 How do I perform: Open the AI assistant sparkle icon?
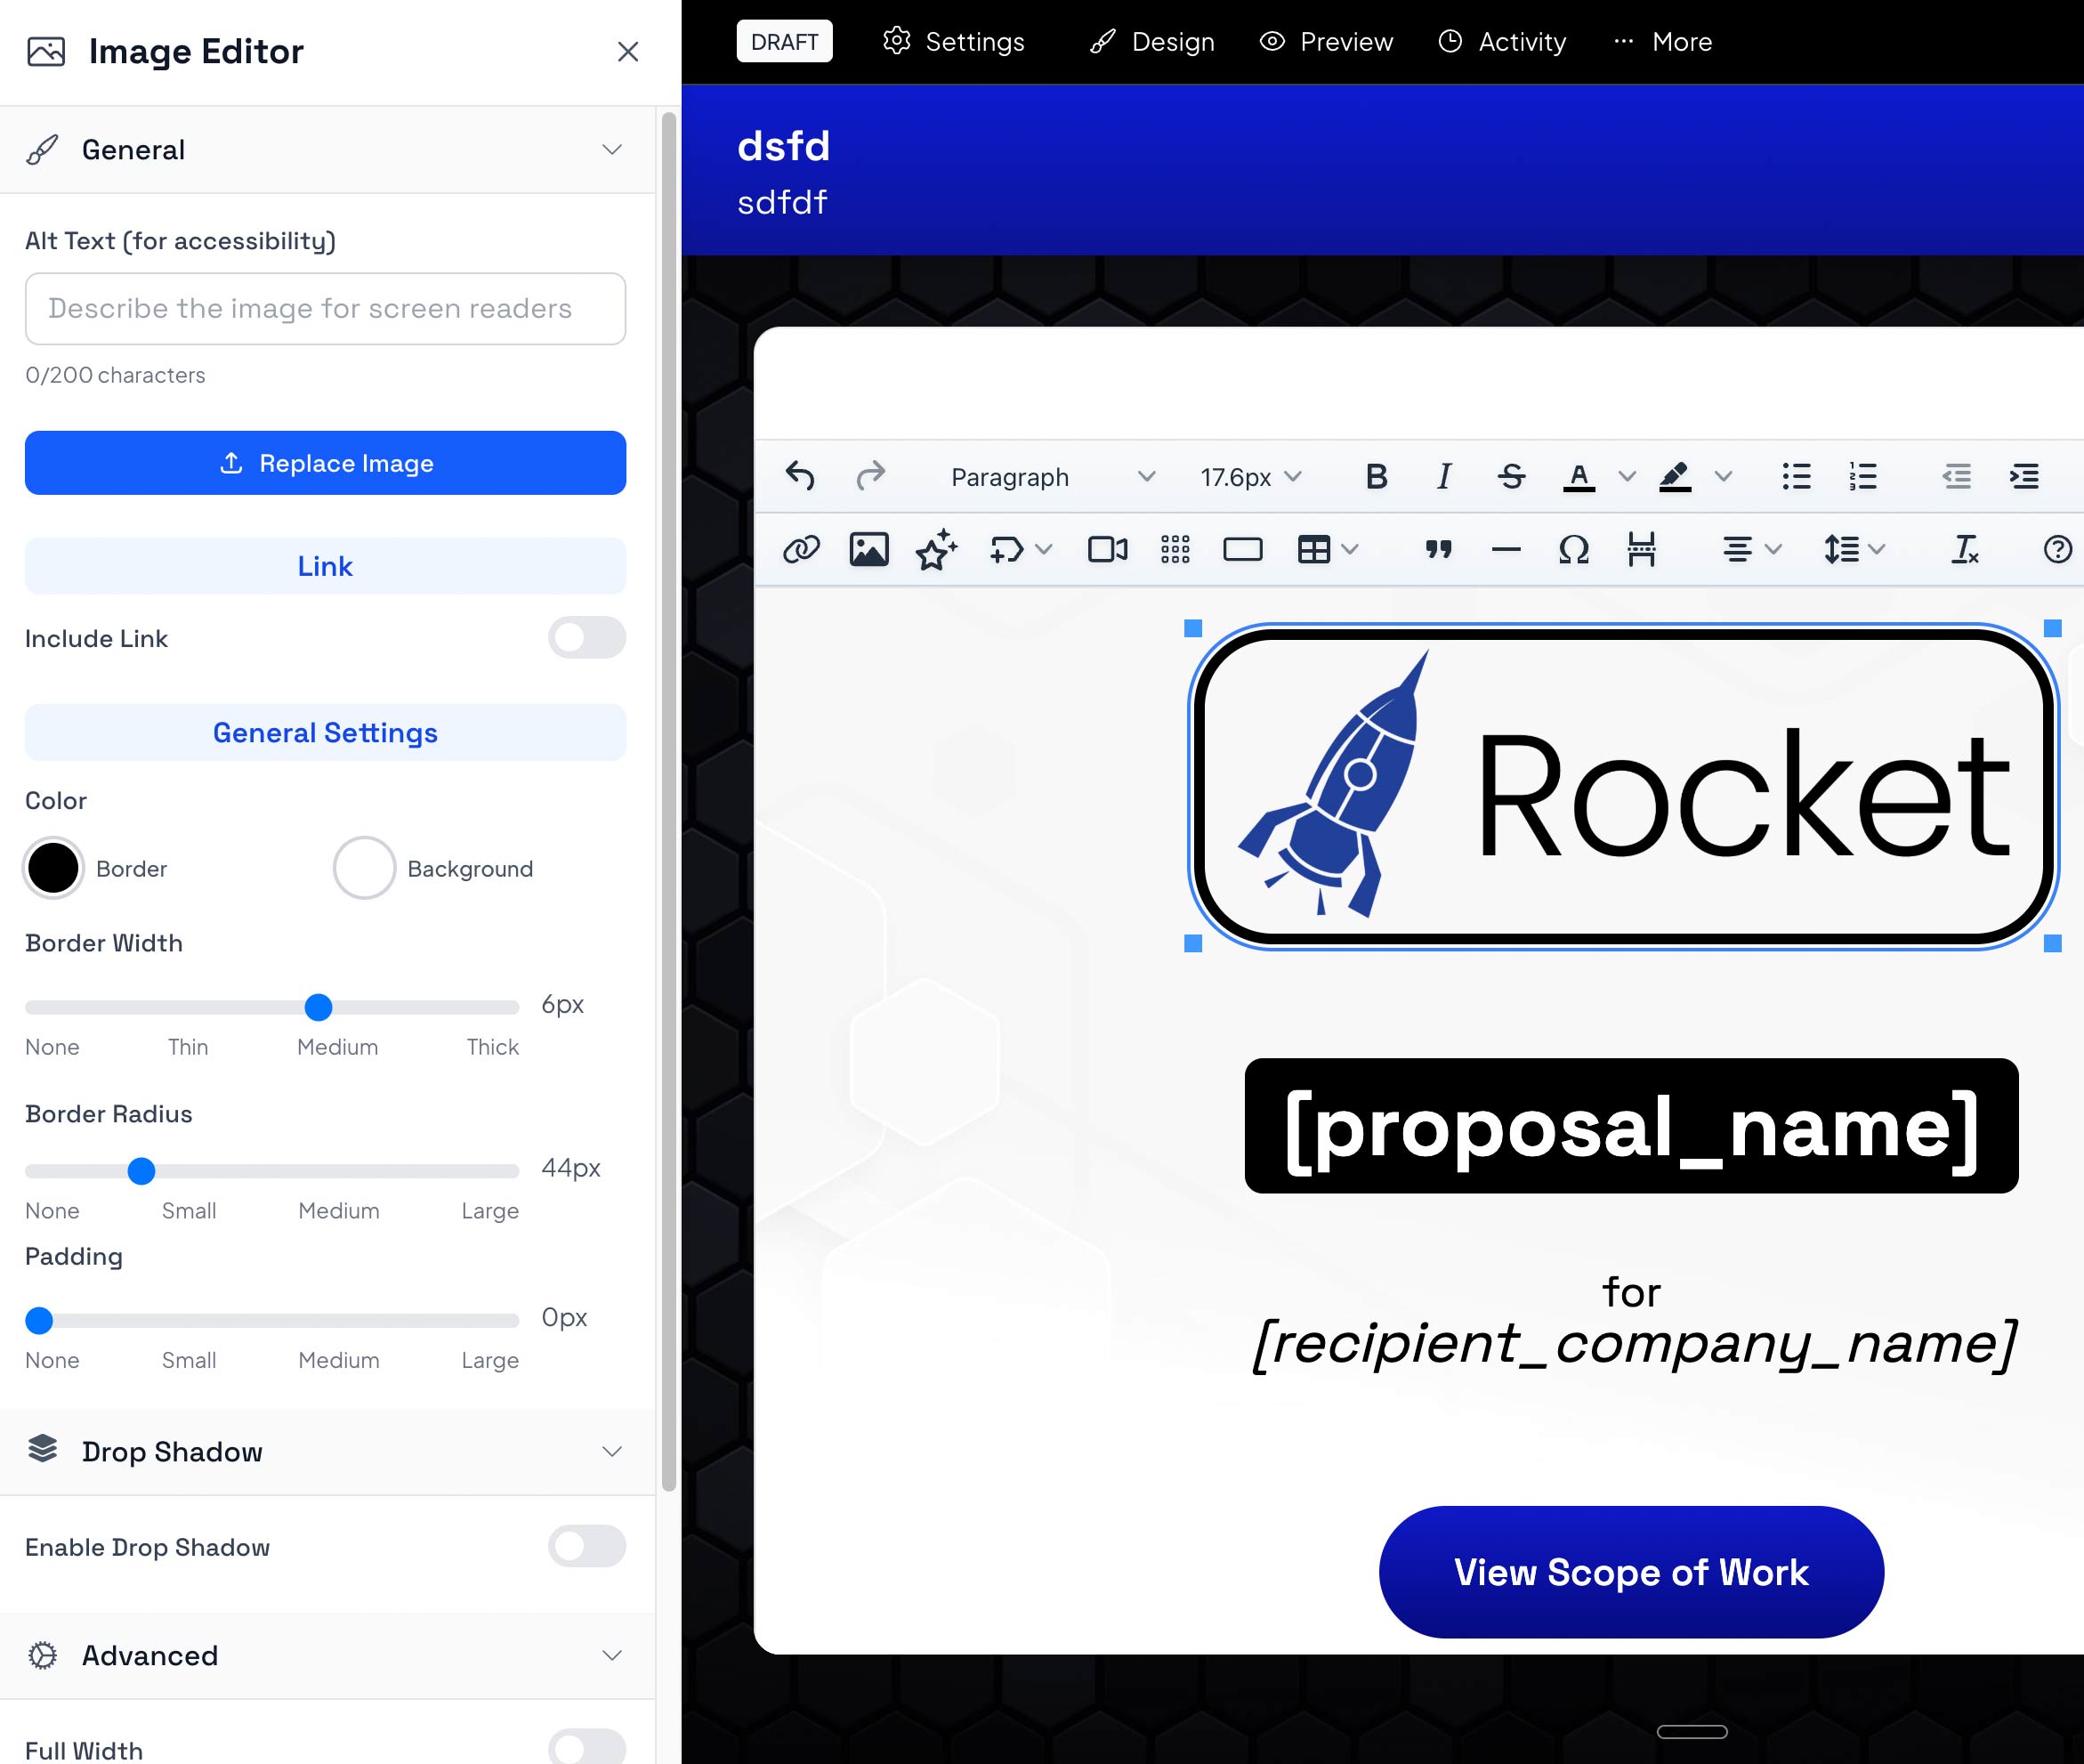point(934,549)
